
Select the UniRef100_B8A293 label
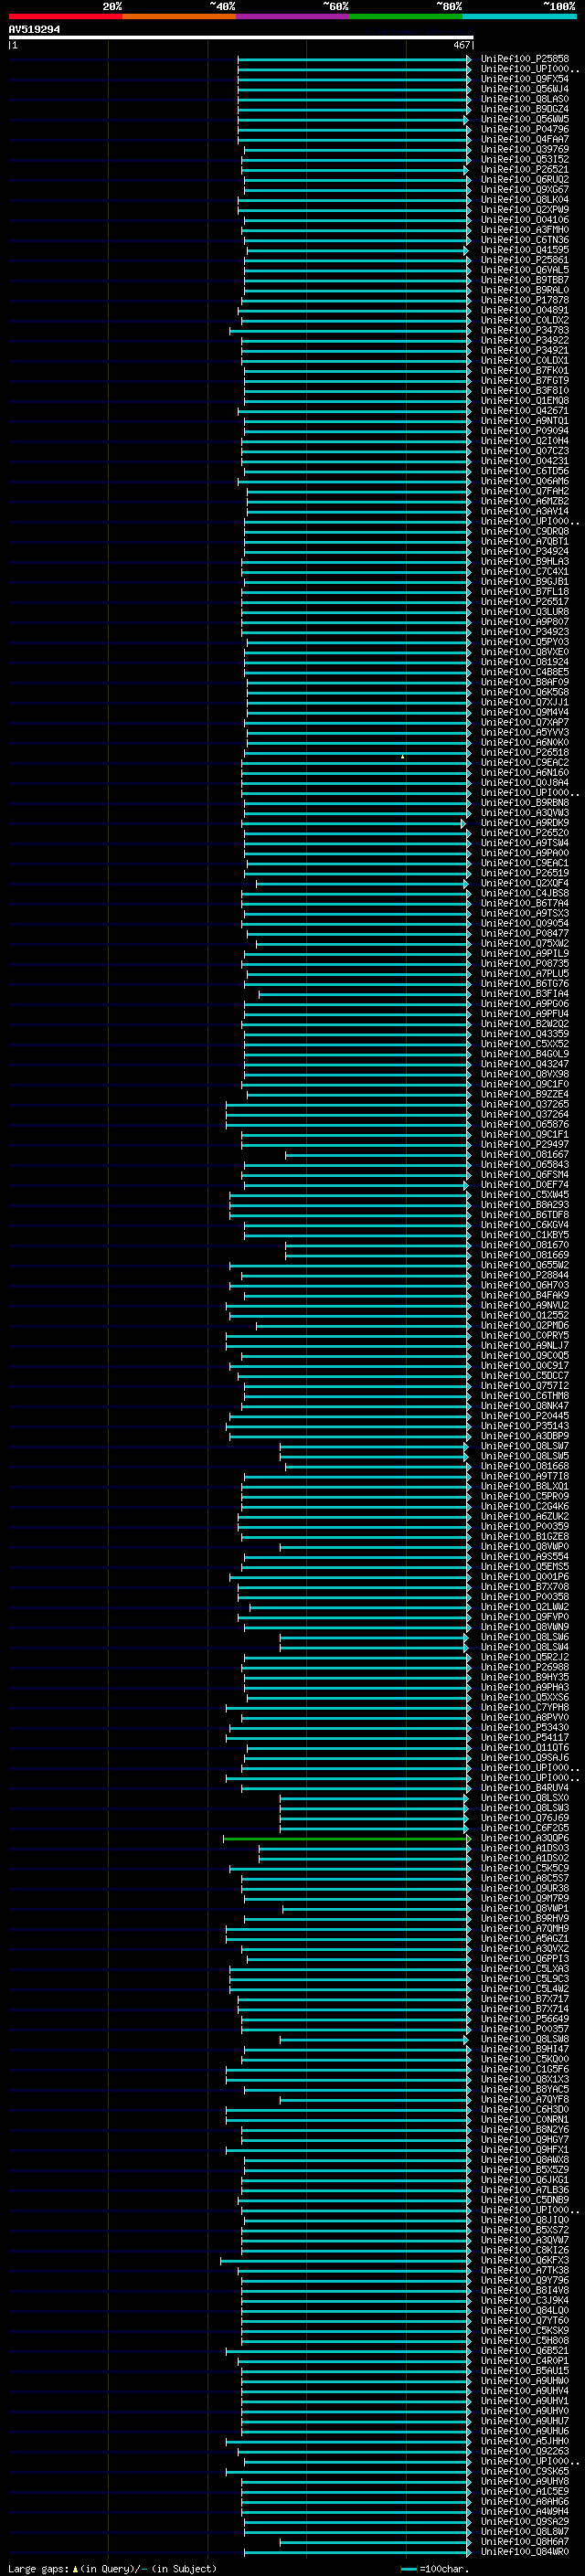tap(524, 1204)
